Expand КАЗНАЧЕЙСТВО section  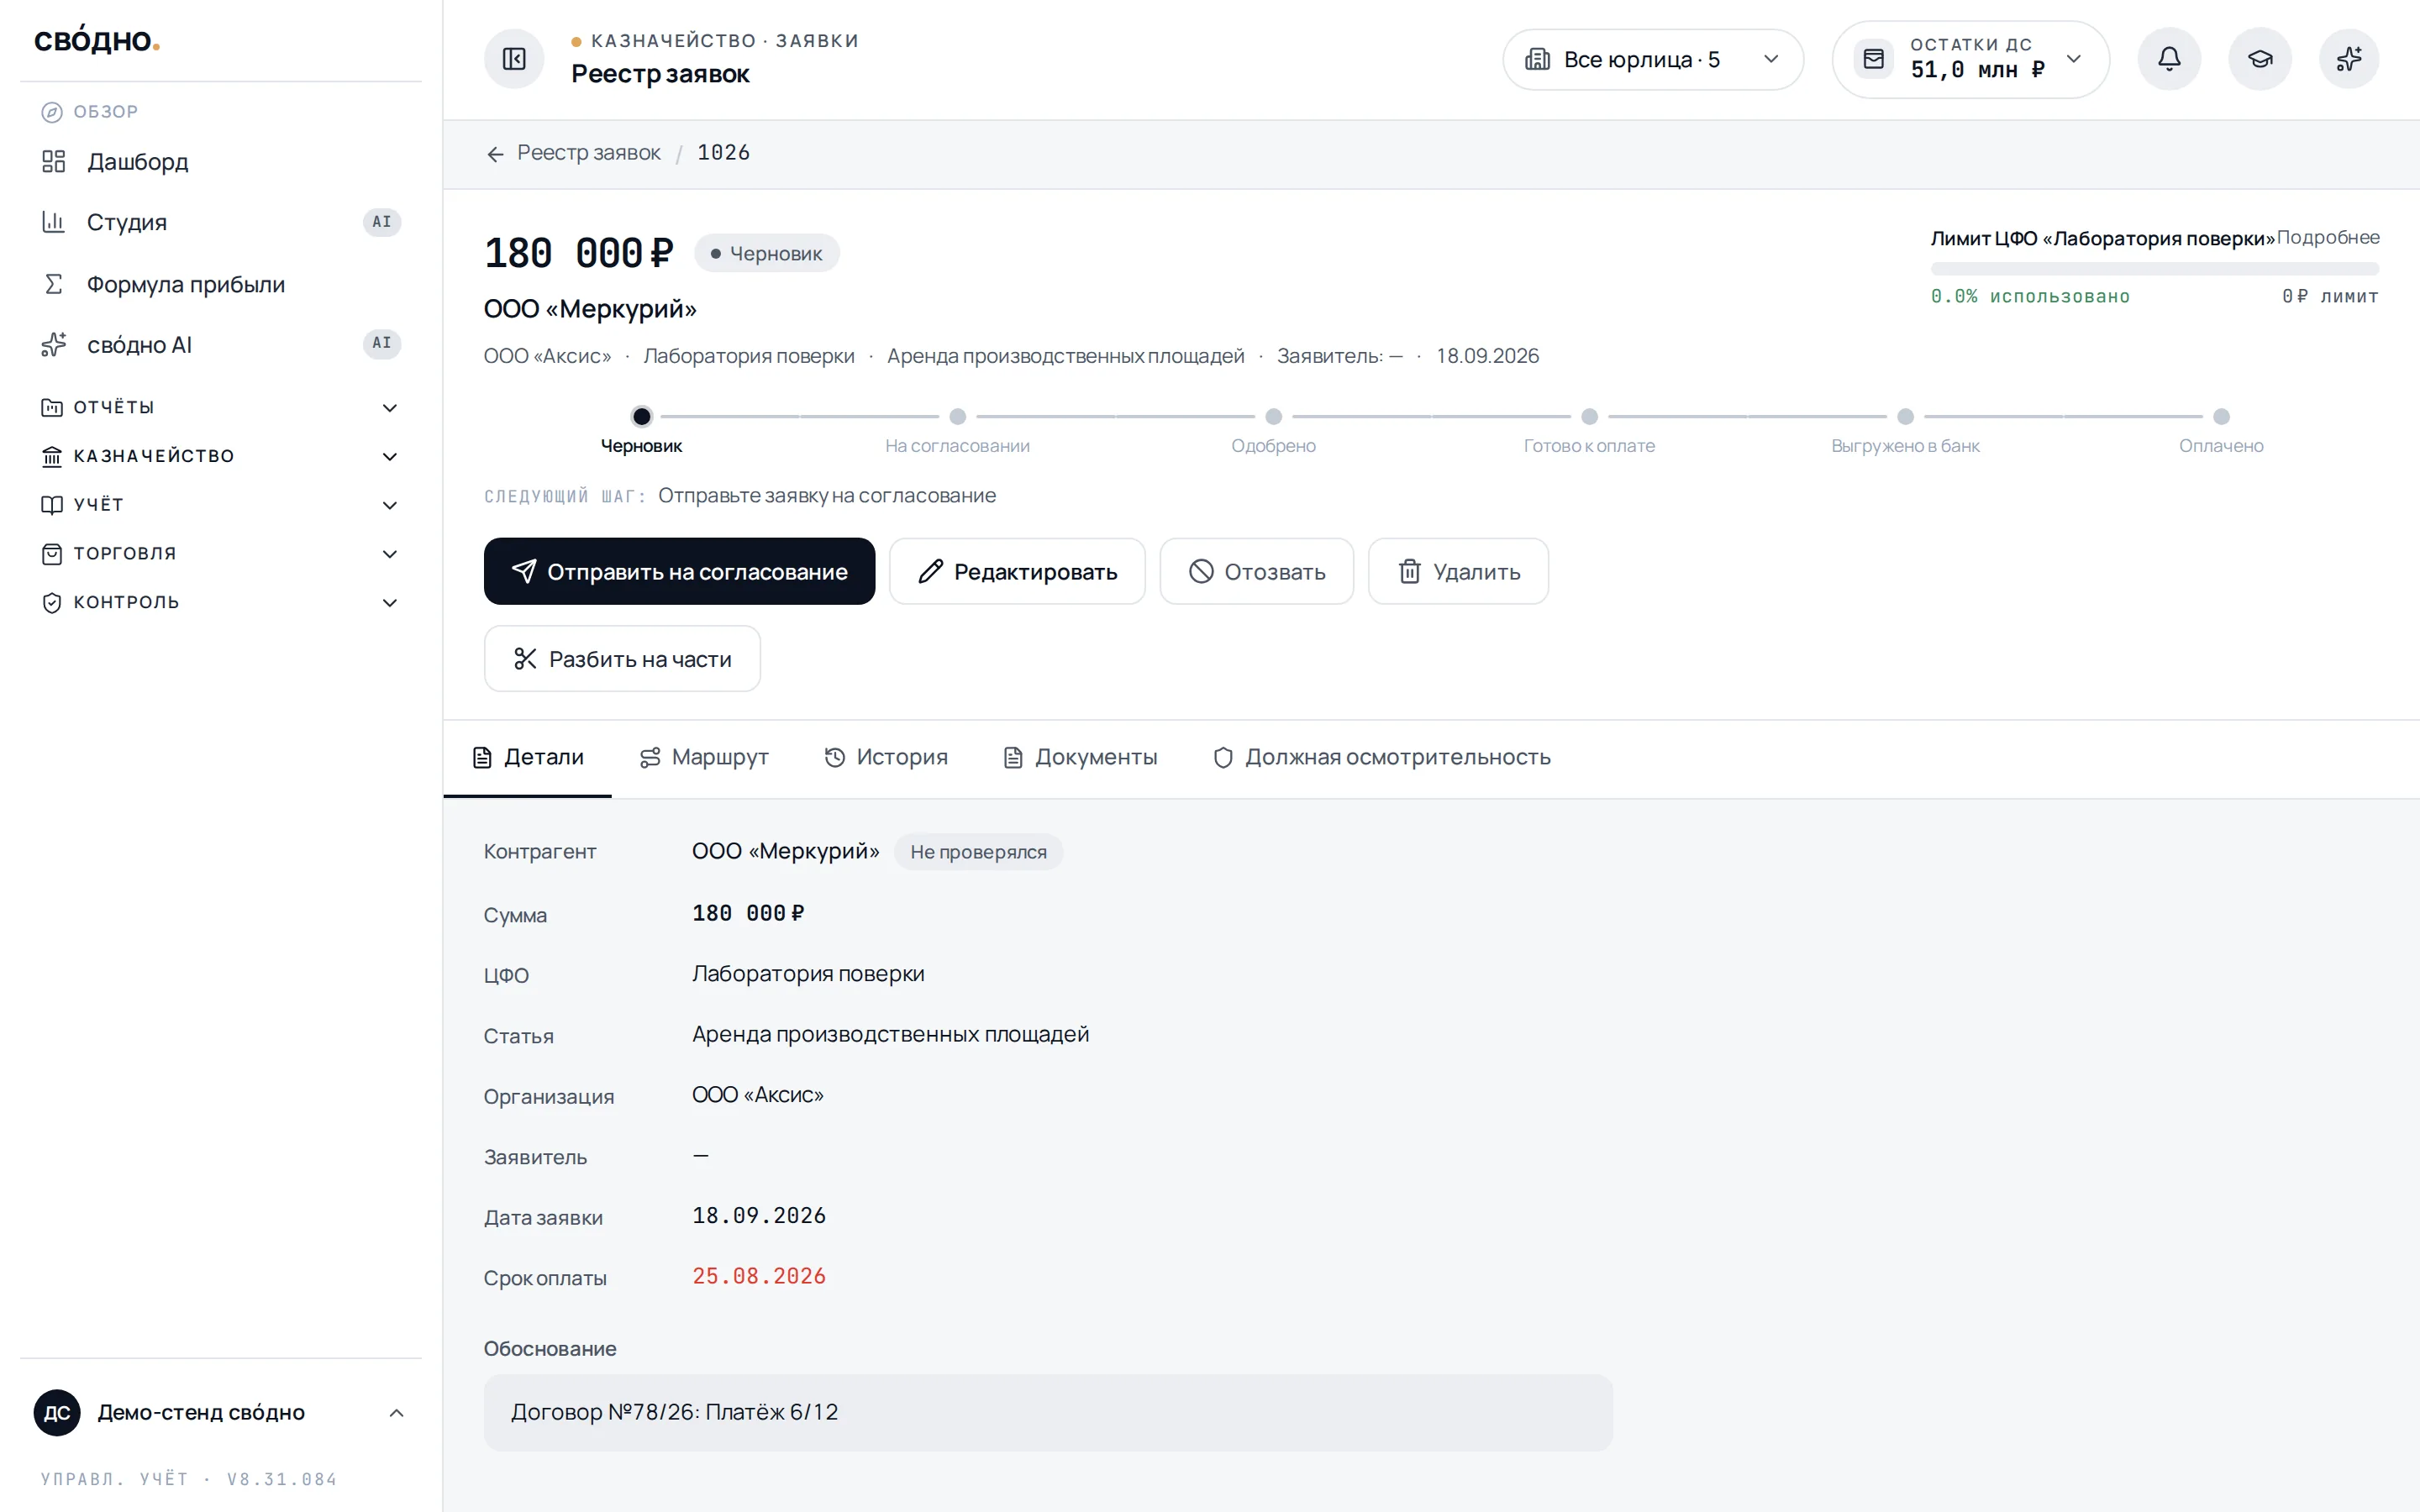point(220,456)
